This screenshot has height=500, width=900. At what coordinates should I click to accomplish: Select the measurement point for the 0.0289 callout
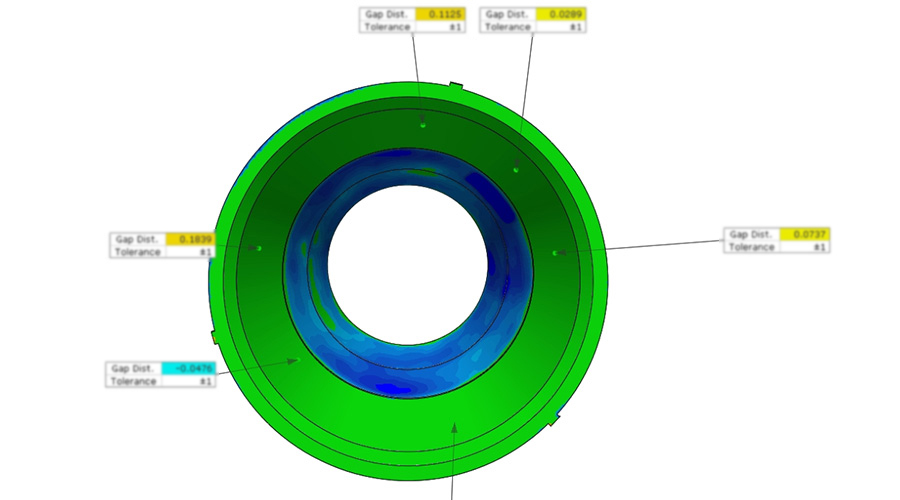516,169
